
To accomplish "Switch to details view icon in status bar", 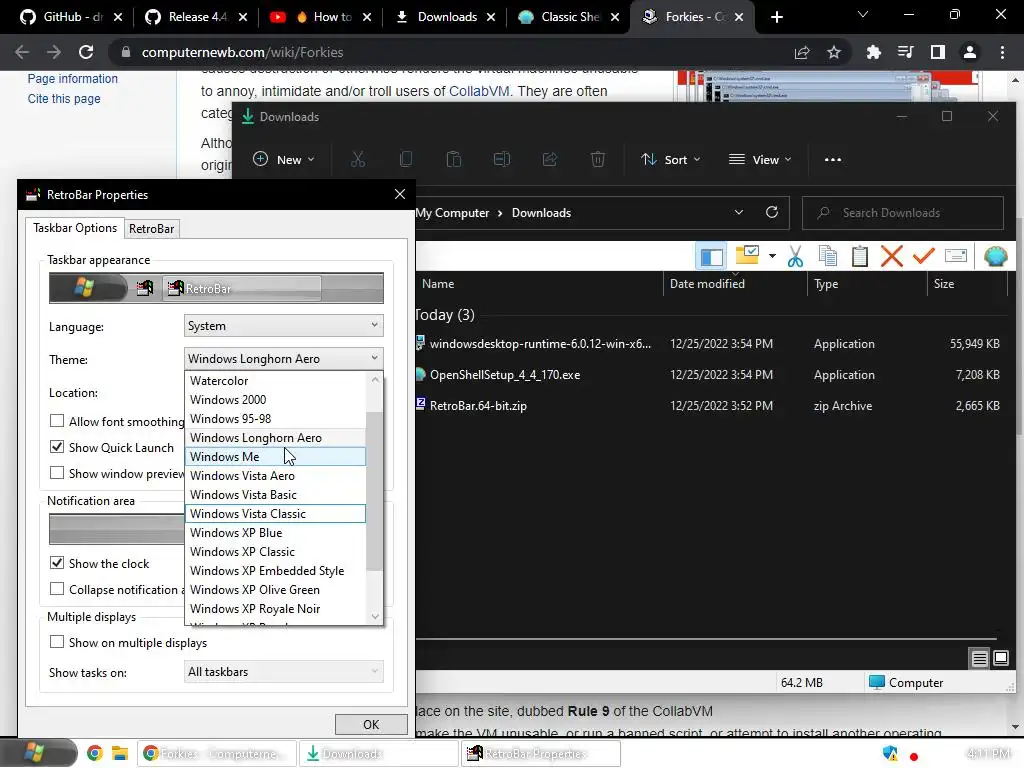I will [x=980, y=658].
